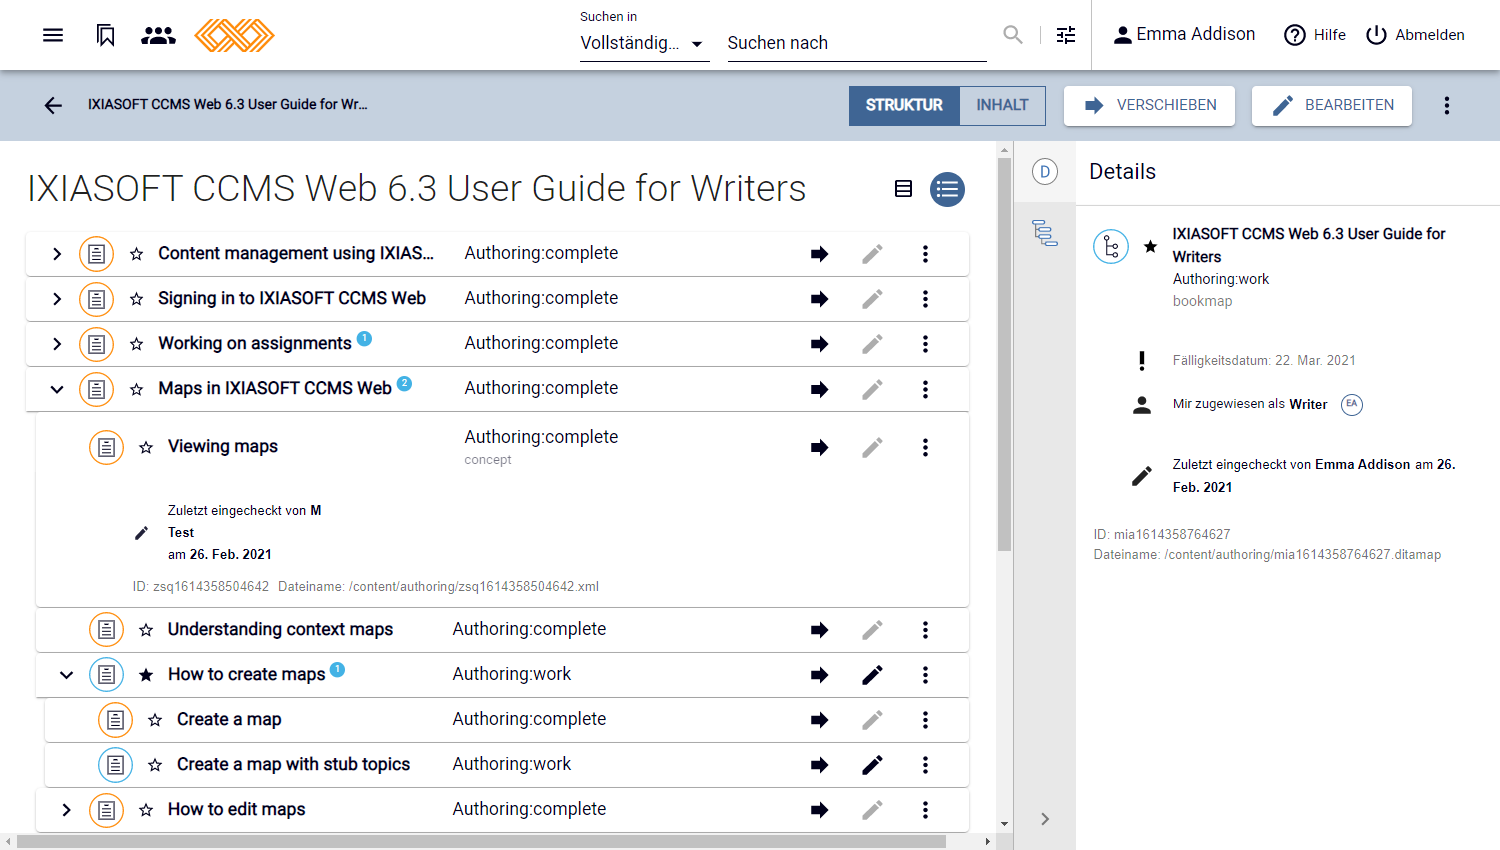Edit How to create maps with pencil
1500x850 pixels.
pos(872,675)
